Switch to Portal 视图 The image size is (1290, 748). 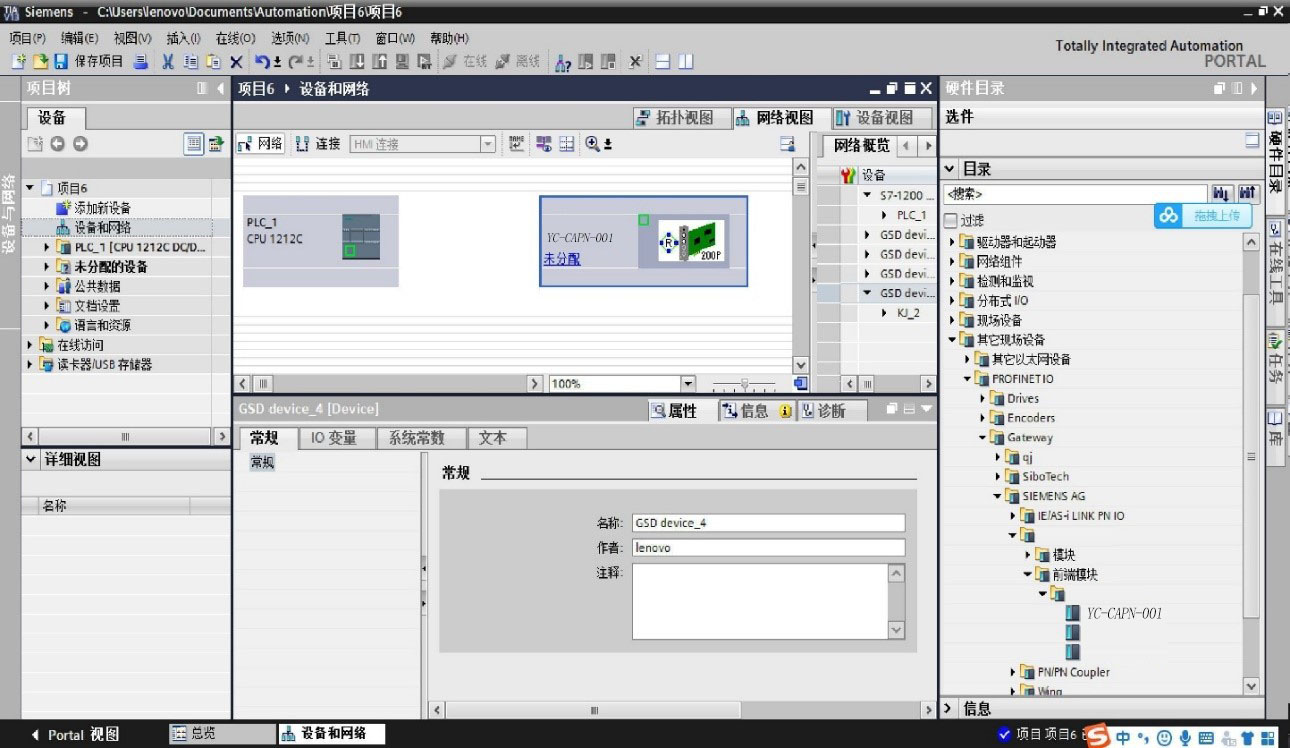coord(76,735)
